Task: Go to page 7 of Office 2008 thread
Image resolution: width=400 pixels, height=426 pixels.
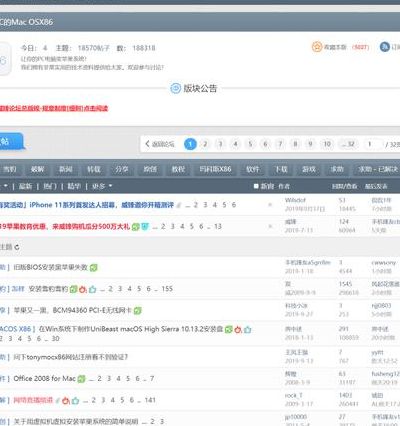Action: click(x=152, y=379)
